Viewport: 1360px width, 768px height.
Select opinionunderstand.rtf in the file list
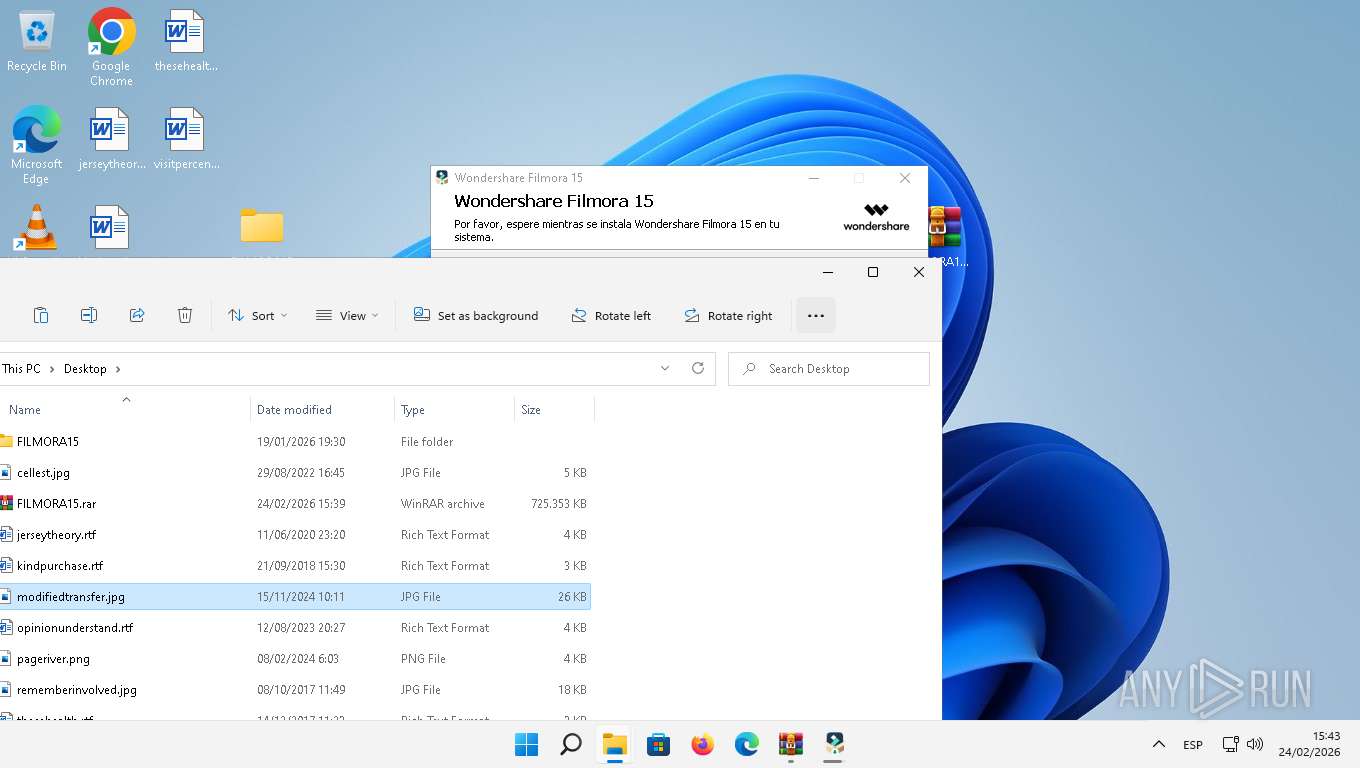295,627
